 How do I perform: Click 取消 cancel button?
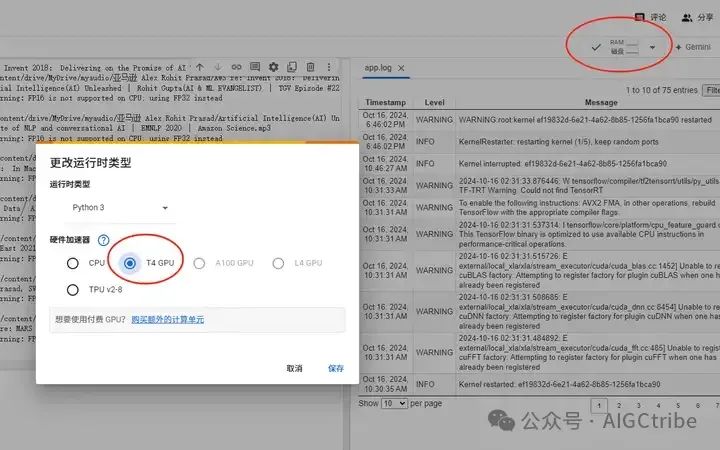tap(294, 368)
